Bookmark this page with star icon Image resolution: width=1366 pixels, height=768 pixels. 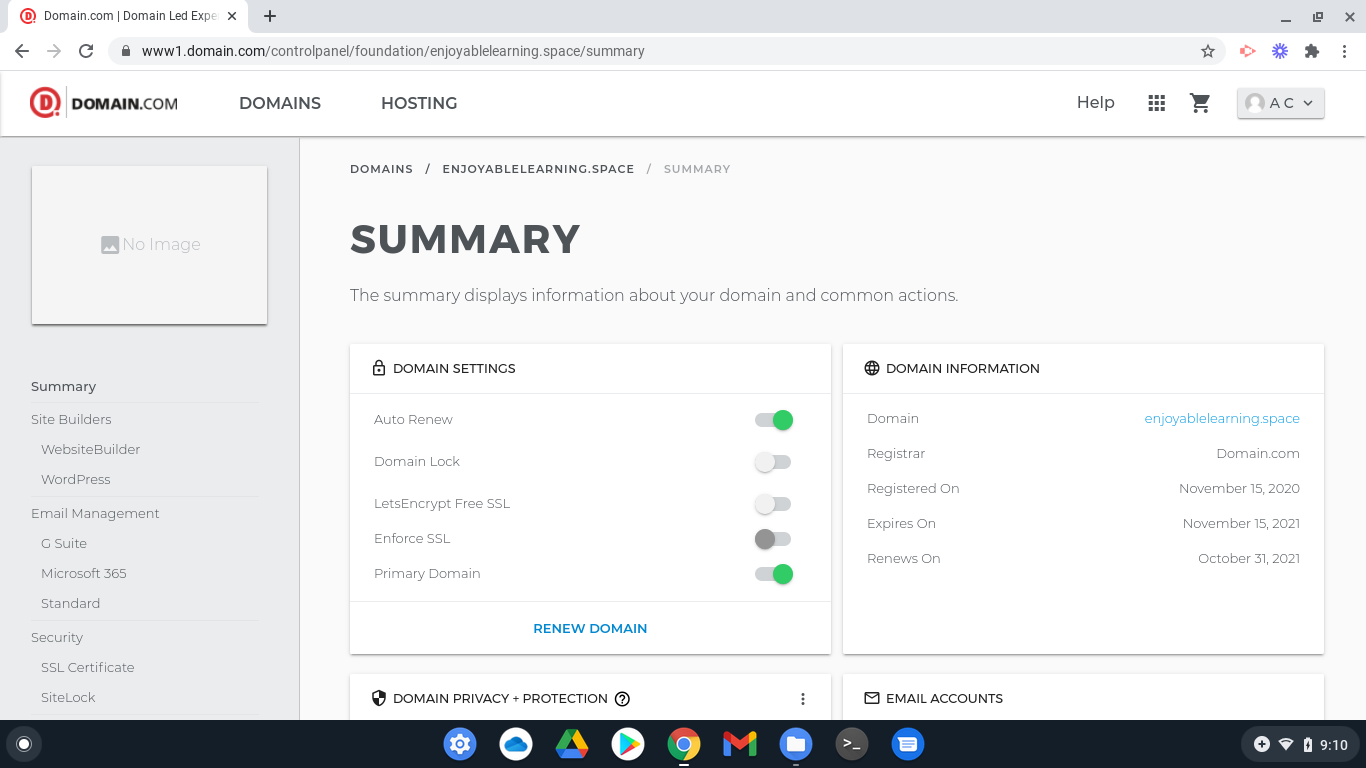pyautogui.click(x=1208, y=51)
